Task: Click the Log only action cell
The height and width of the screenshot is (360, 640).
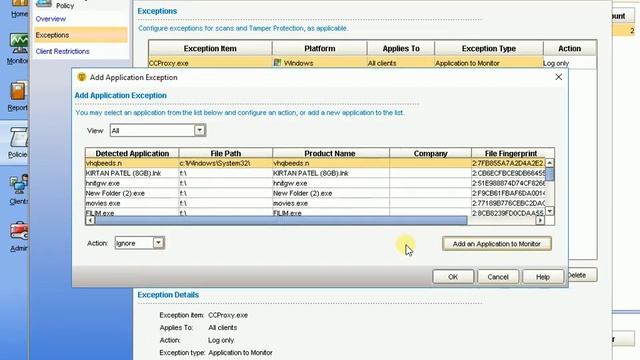Action: coord(569,63)
